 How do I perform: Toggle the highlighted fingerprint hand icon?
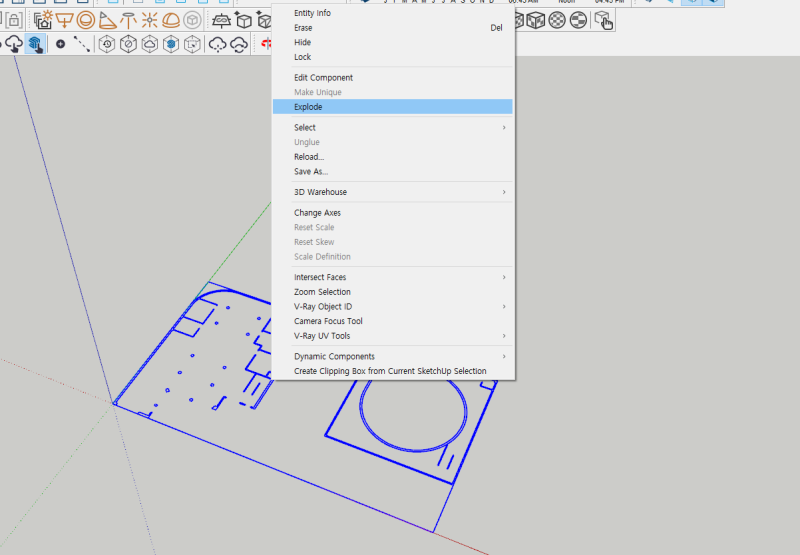tap(35, 44)
